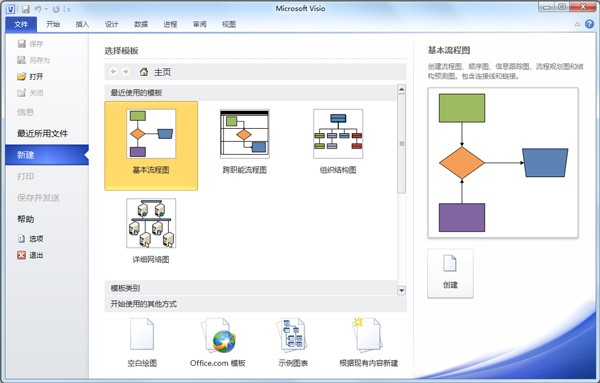The width and height of the screenshot is (600, 383).
Task: Switch to the 开始 ribbon tab
Action: [53, 24]
